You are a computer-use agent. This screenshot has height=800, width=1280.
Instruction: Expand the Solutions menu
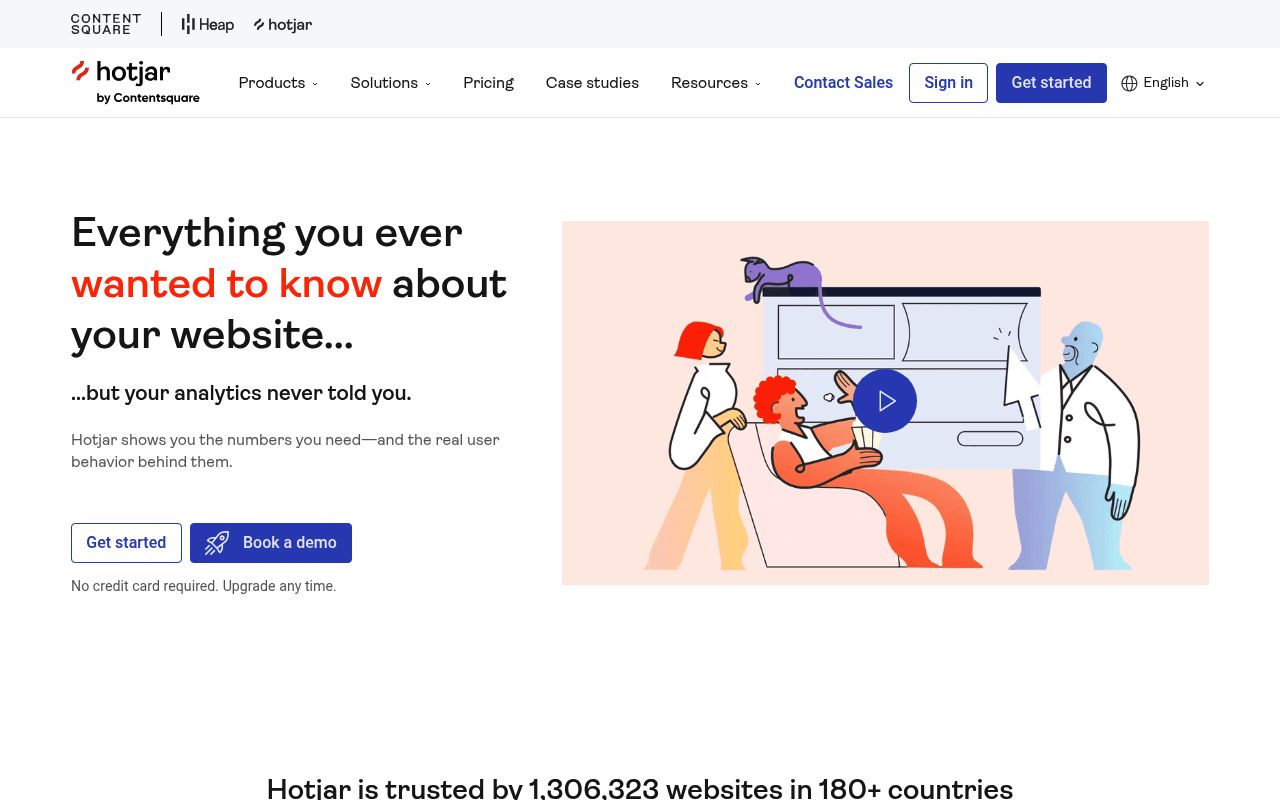(390, 83)
